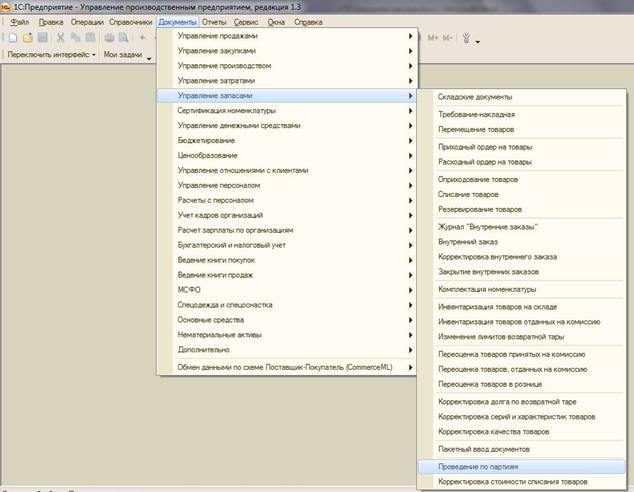Click the Copy toolbar icon
634x492 pixels.
pos(75,38)
